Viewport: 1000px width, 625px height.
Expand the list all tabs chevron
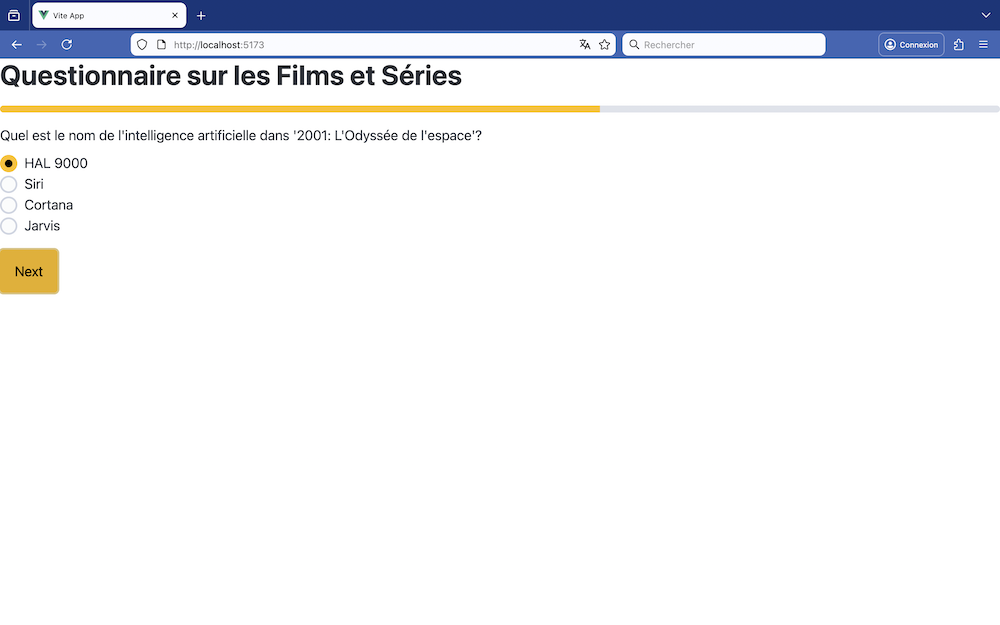point(986,15)
